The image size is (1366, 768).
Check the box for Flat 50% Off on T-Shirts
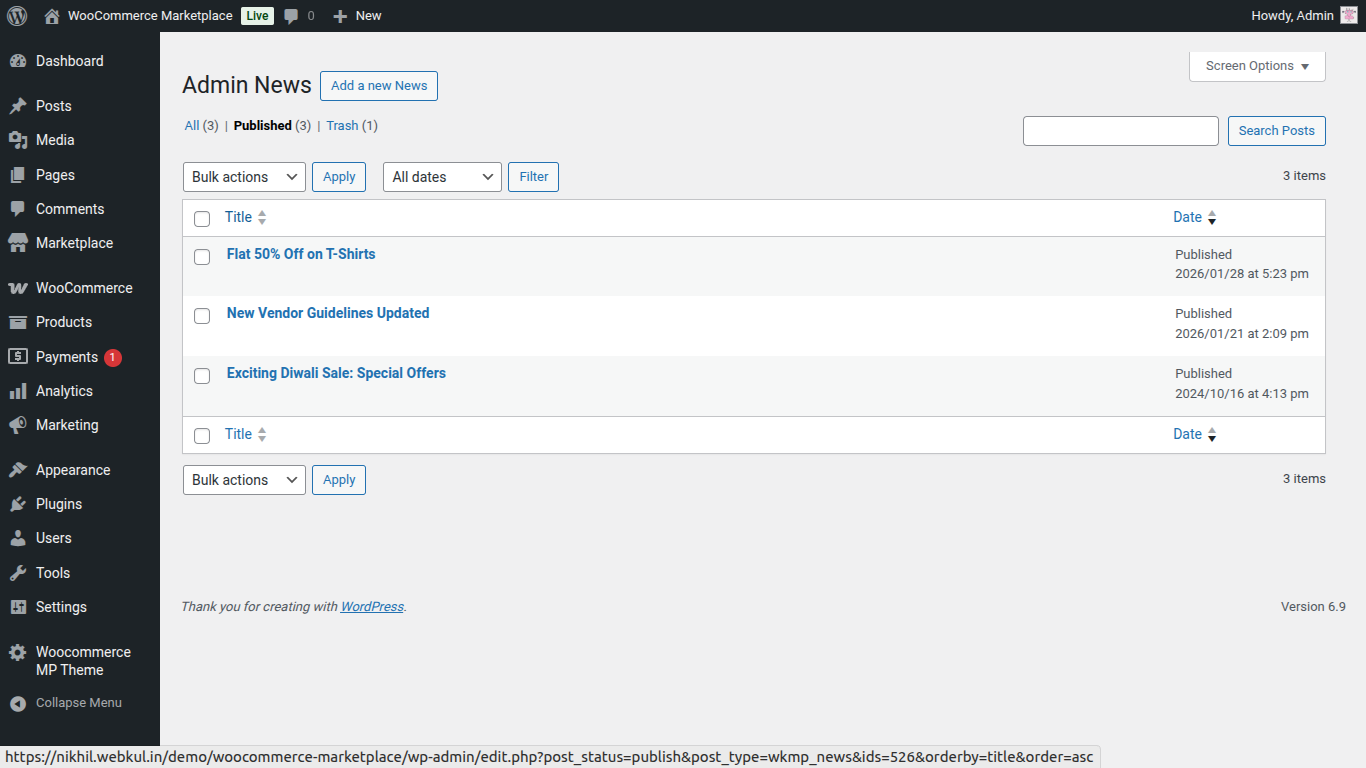[202, 257]
